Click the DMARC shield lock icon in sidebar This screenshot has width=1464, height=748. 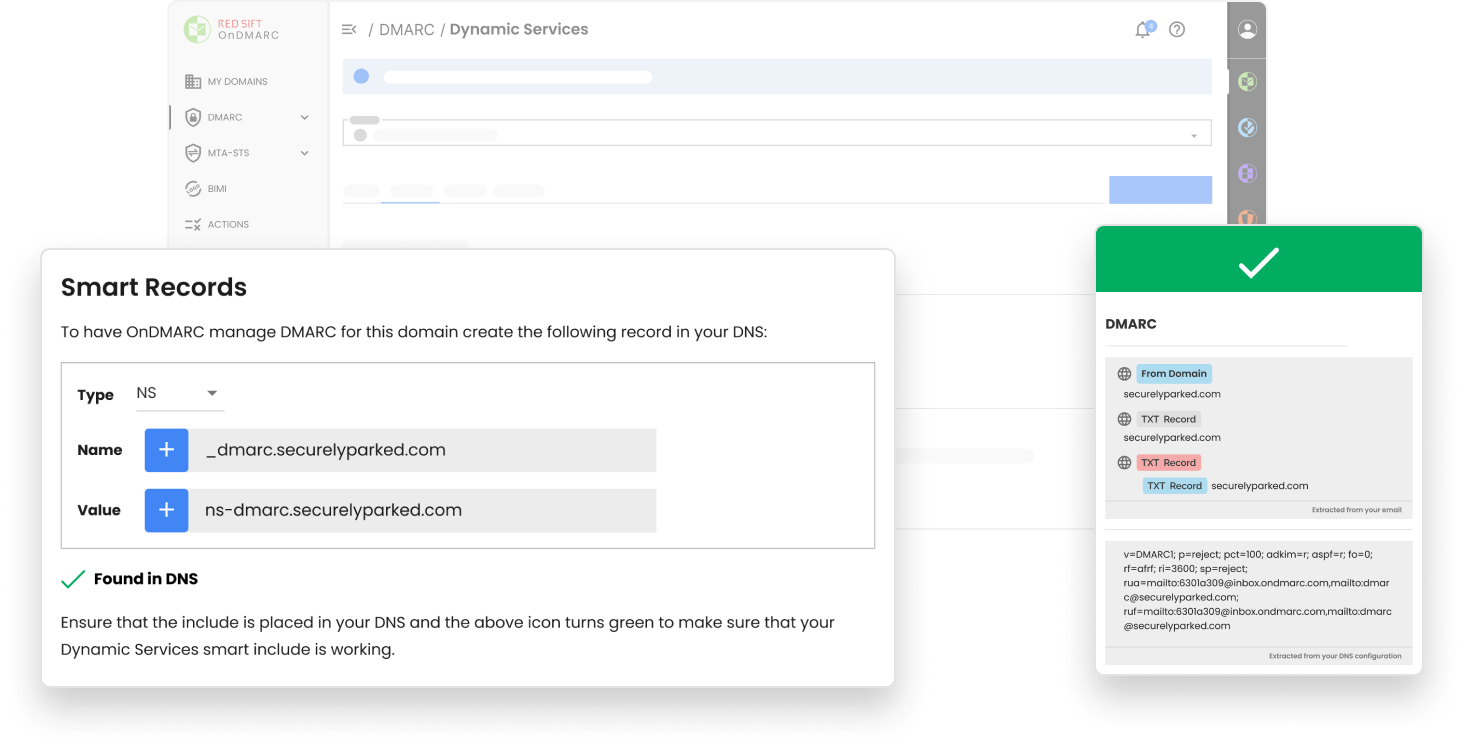coord(193,117)
